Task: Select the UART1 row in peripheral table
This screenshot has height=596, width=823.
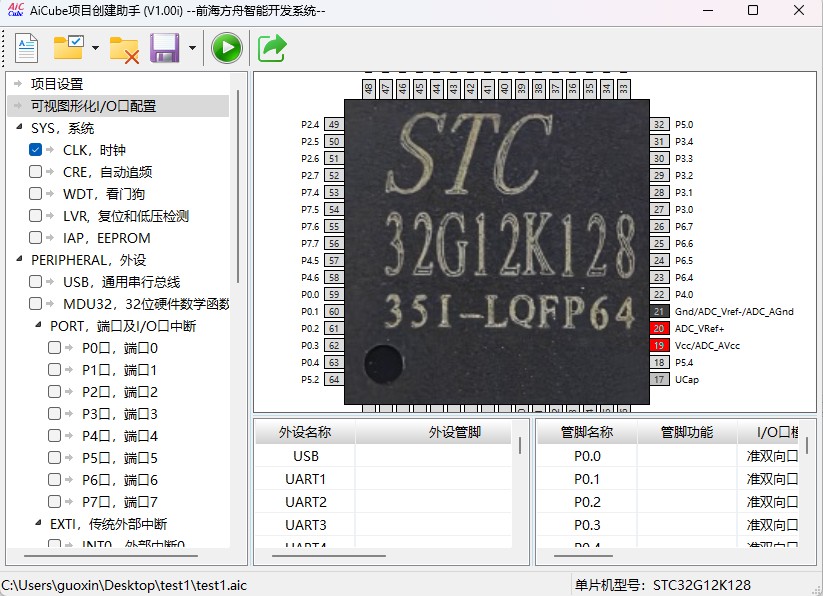Action: pyautogui.click(x=383, y=479)
